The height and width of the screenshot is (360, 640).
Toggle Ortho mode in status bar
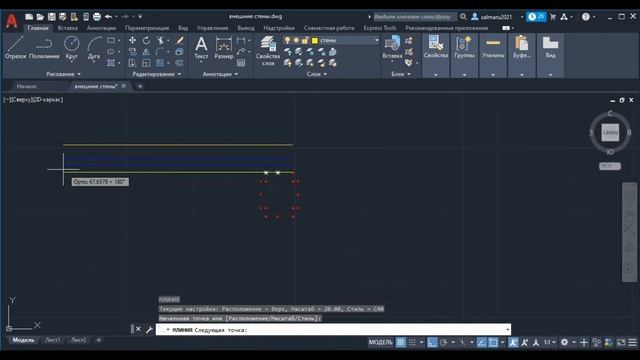click(x=432, y=342)
